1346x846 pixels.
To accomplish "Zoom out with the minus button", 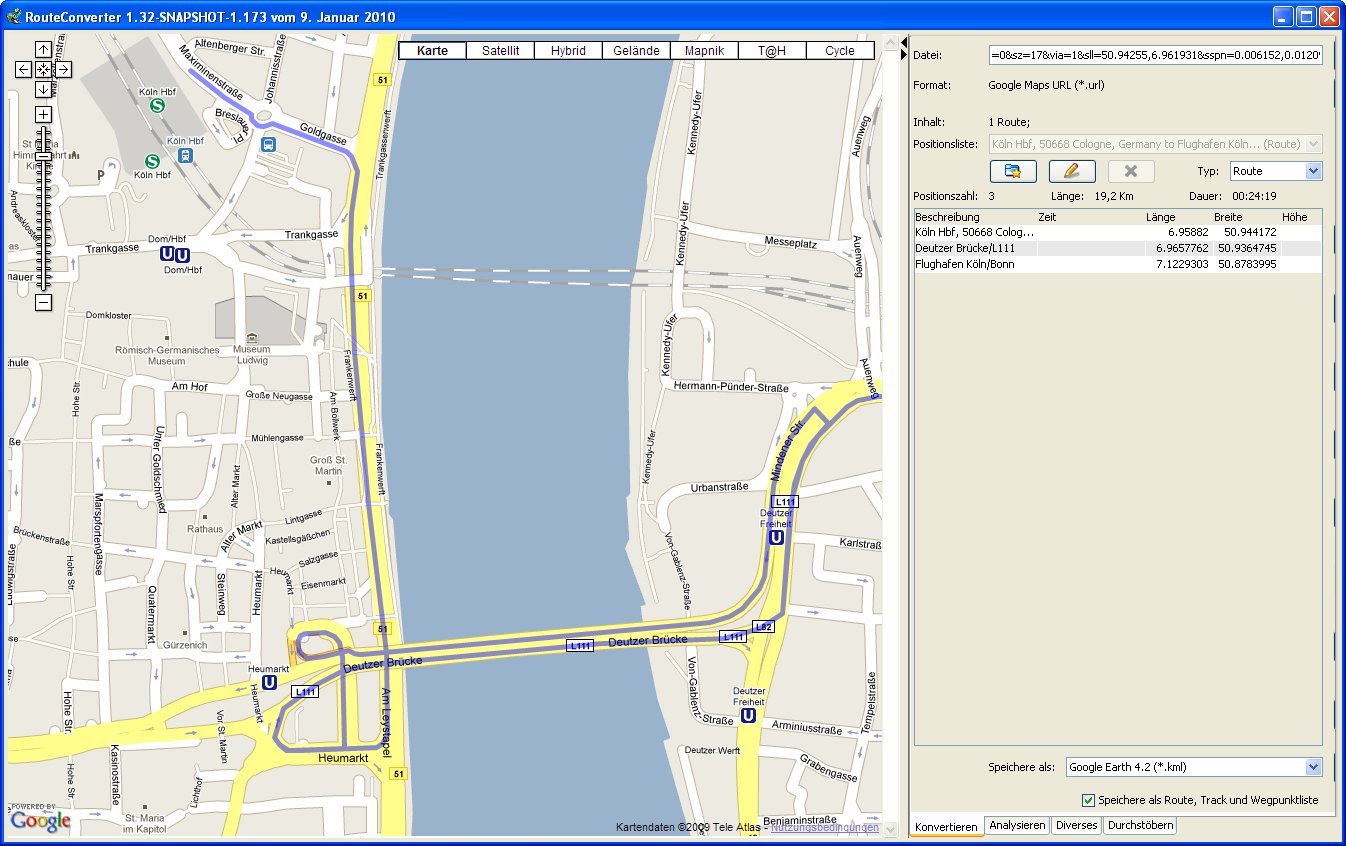I will pos(43,302).
